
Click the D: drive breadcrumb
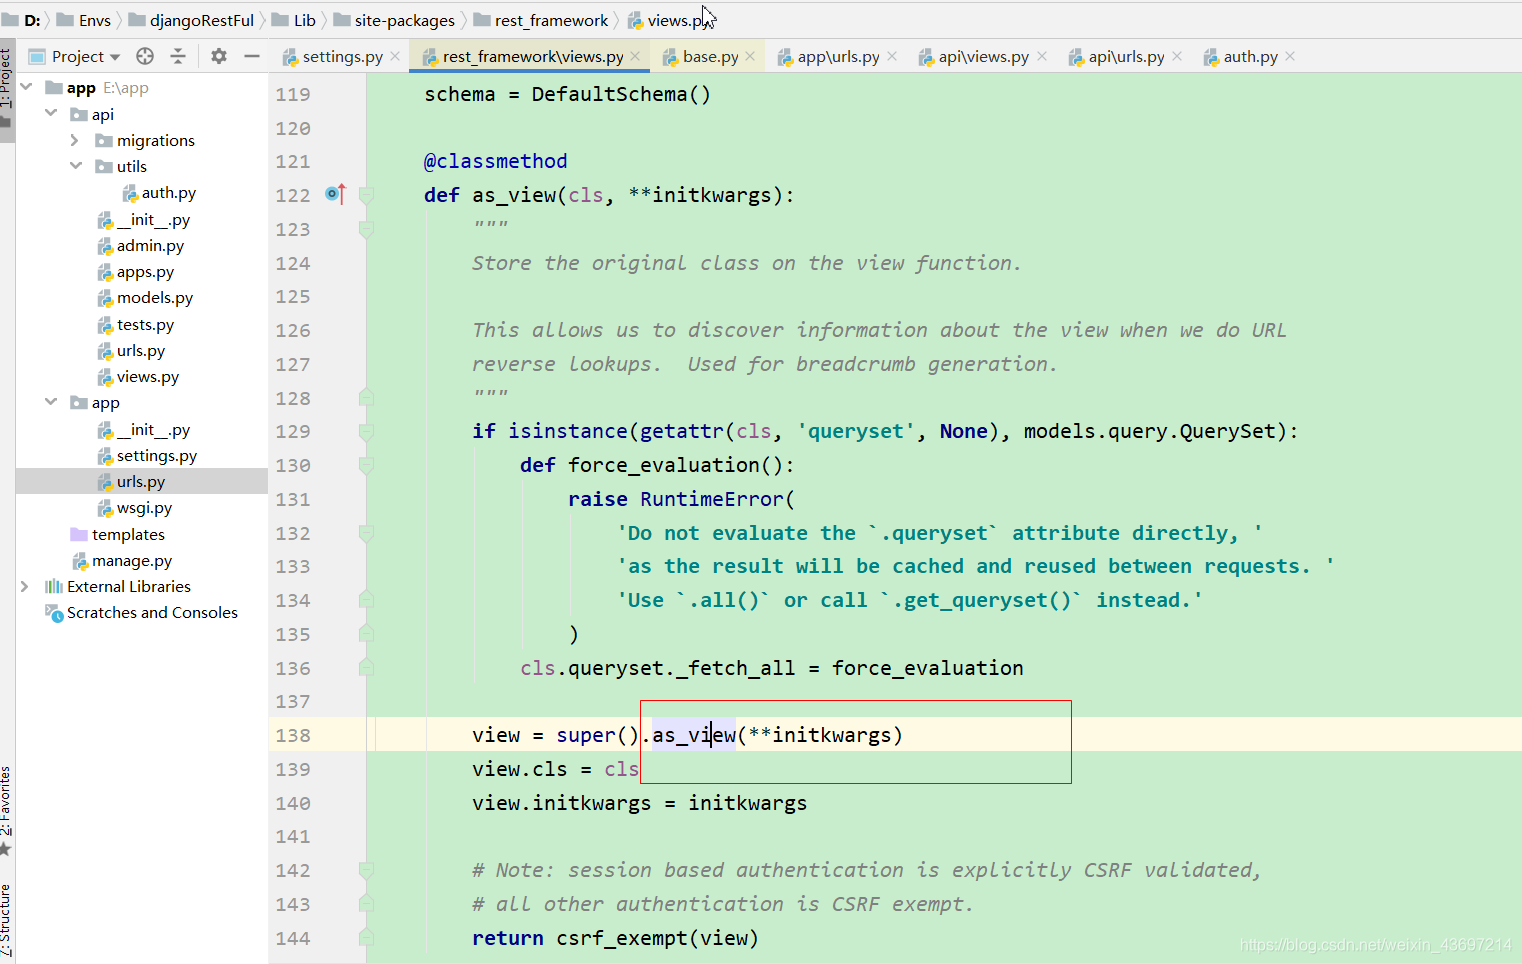coord(22,20)
